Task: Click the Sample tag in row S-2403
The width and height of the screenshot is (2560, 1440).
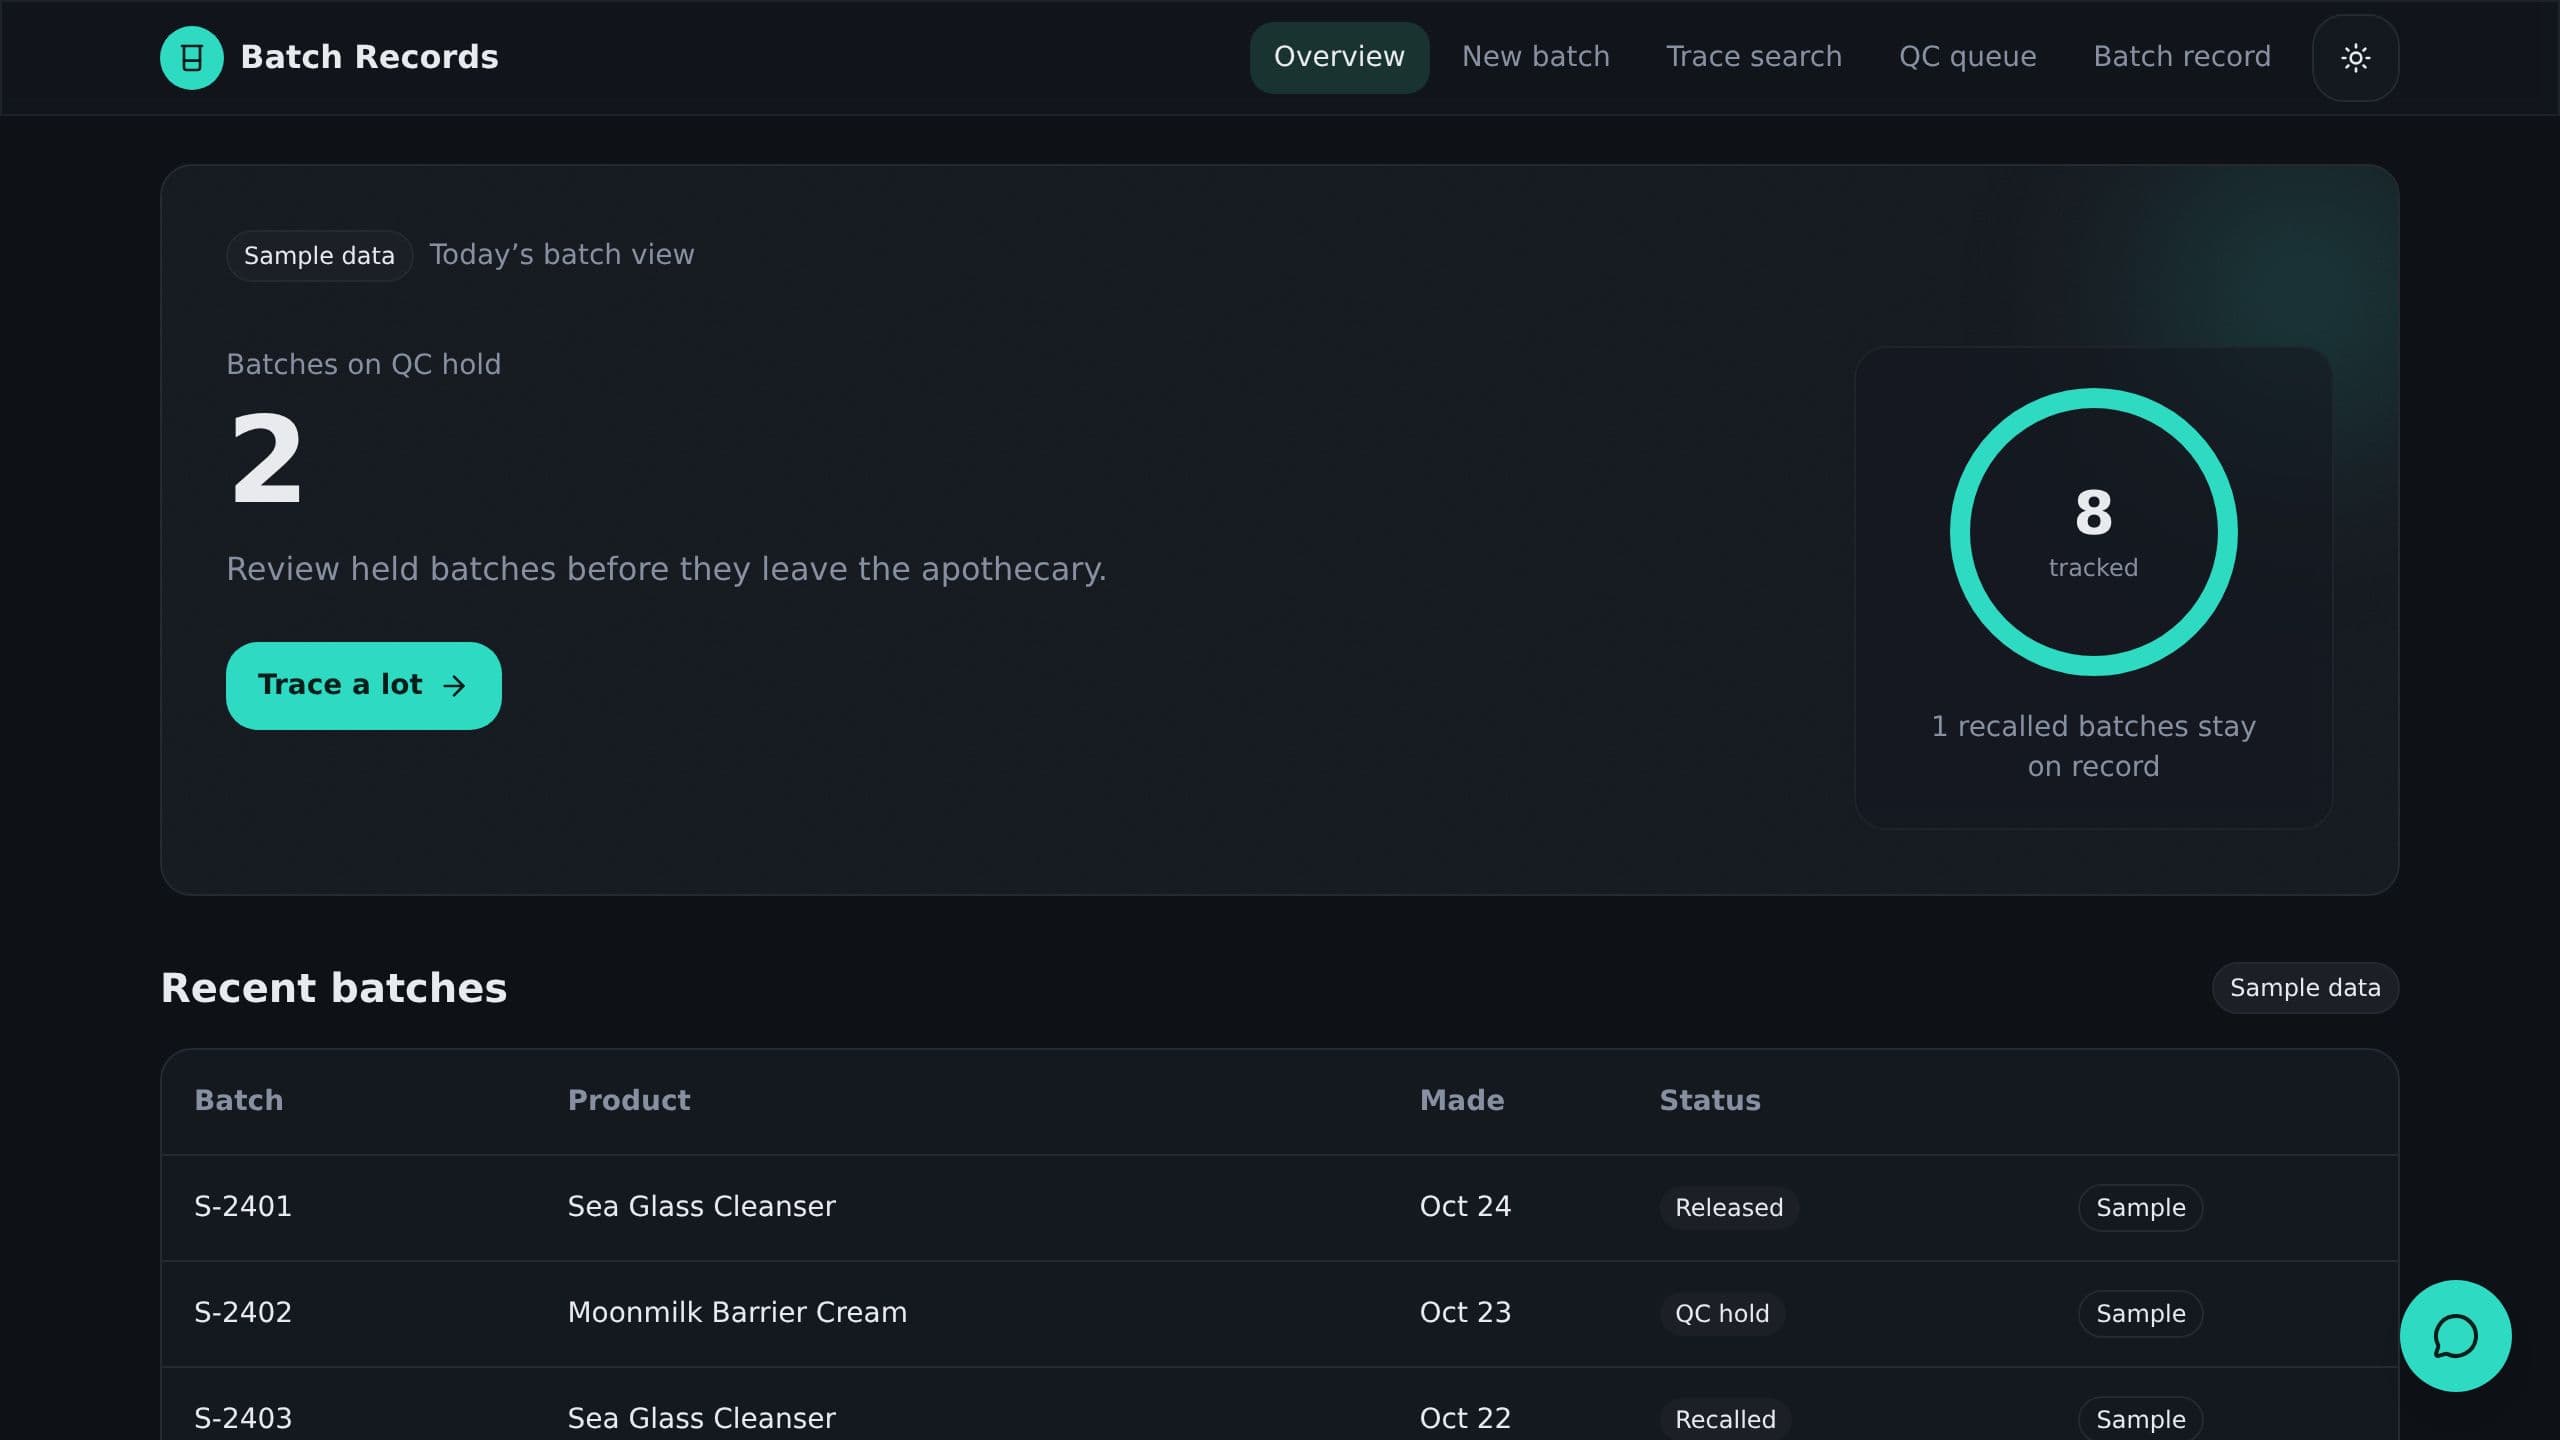Action: tap(2140, 1419)
